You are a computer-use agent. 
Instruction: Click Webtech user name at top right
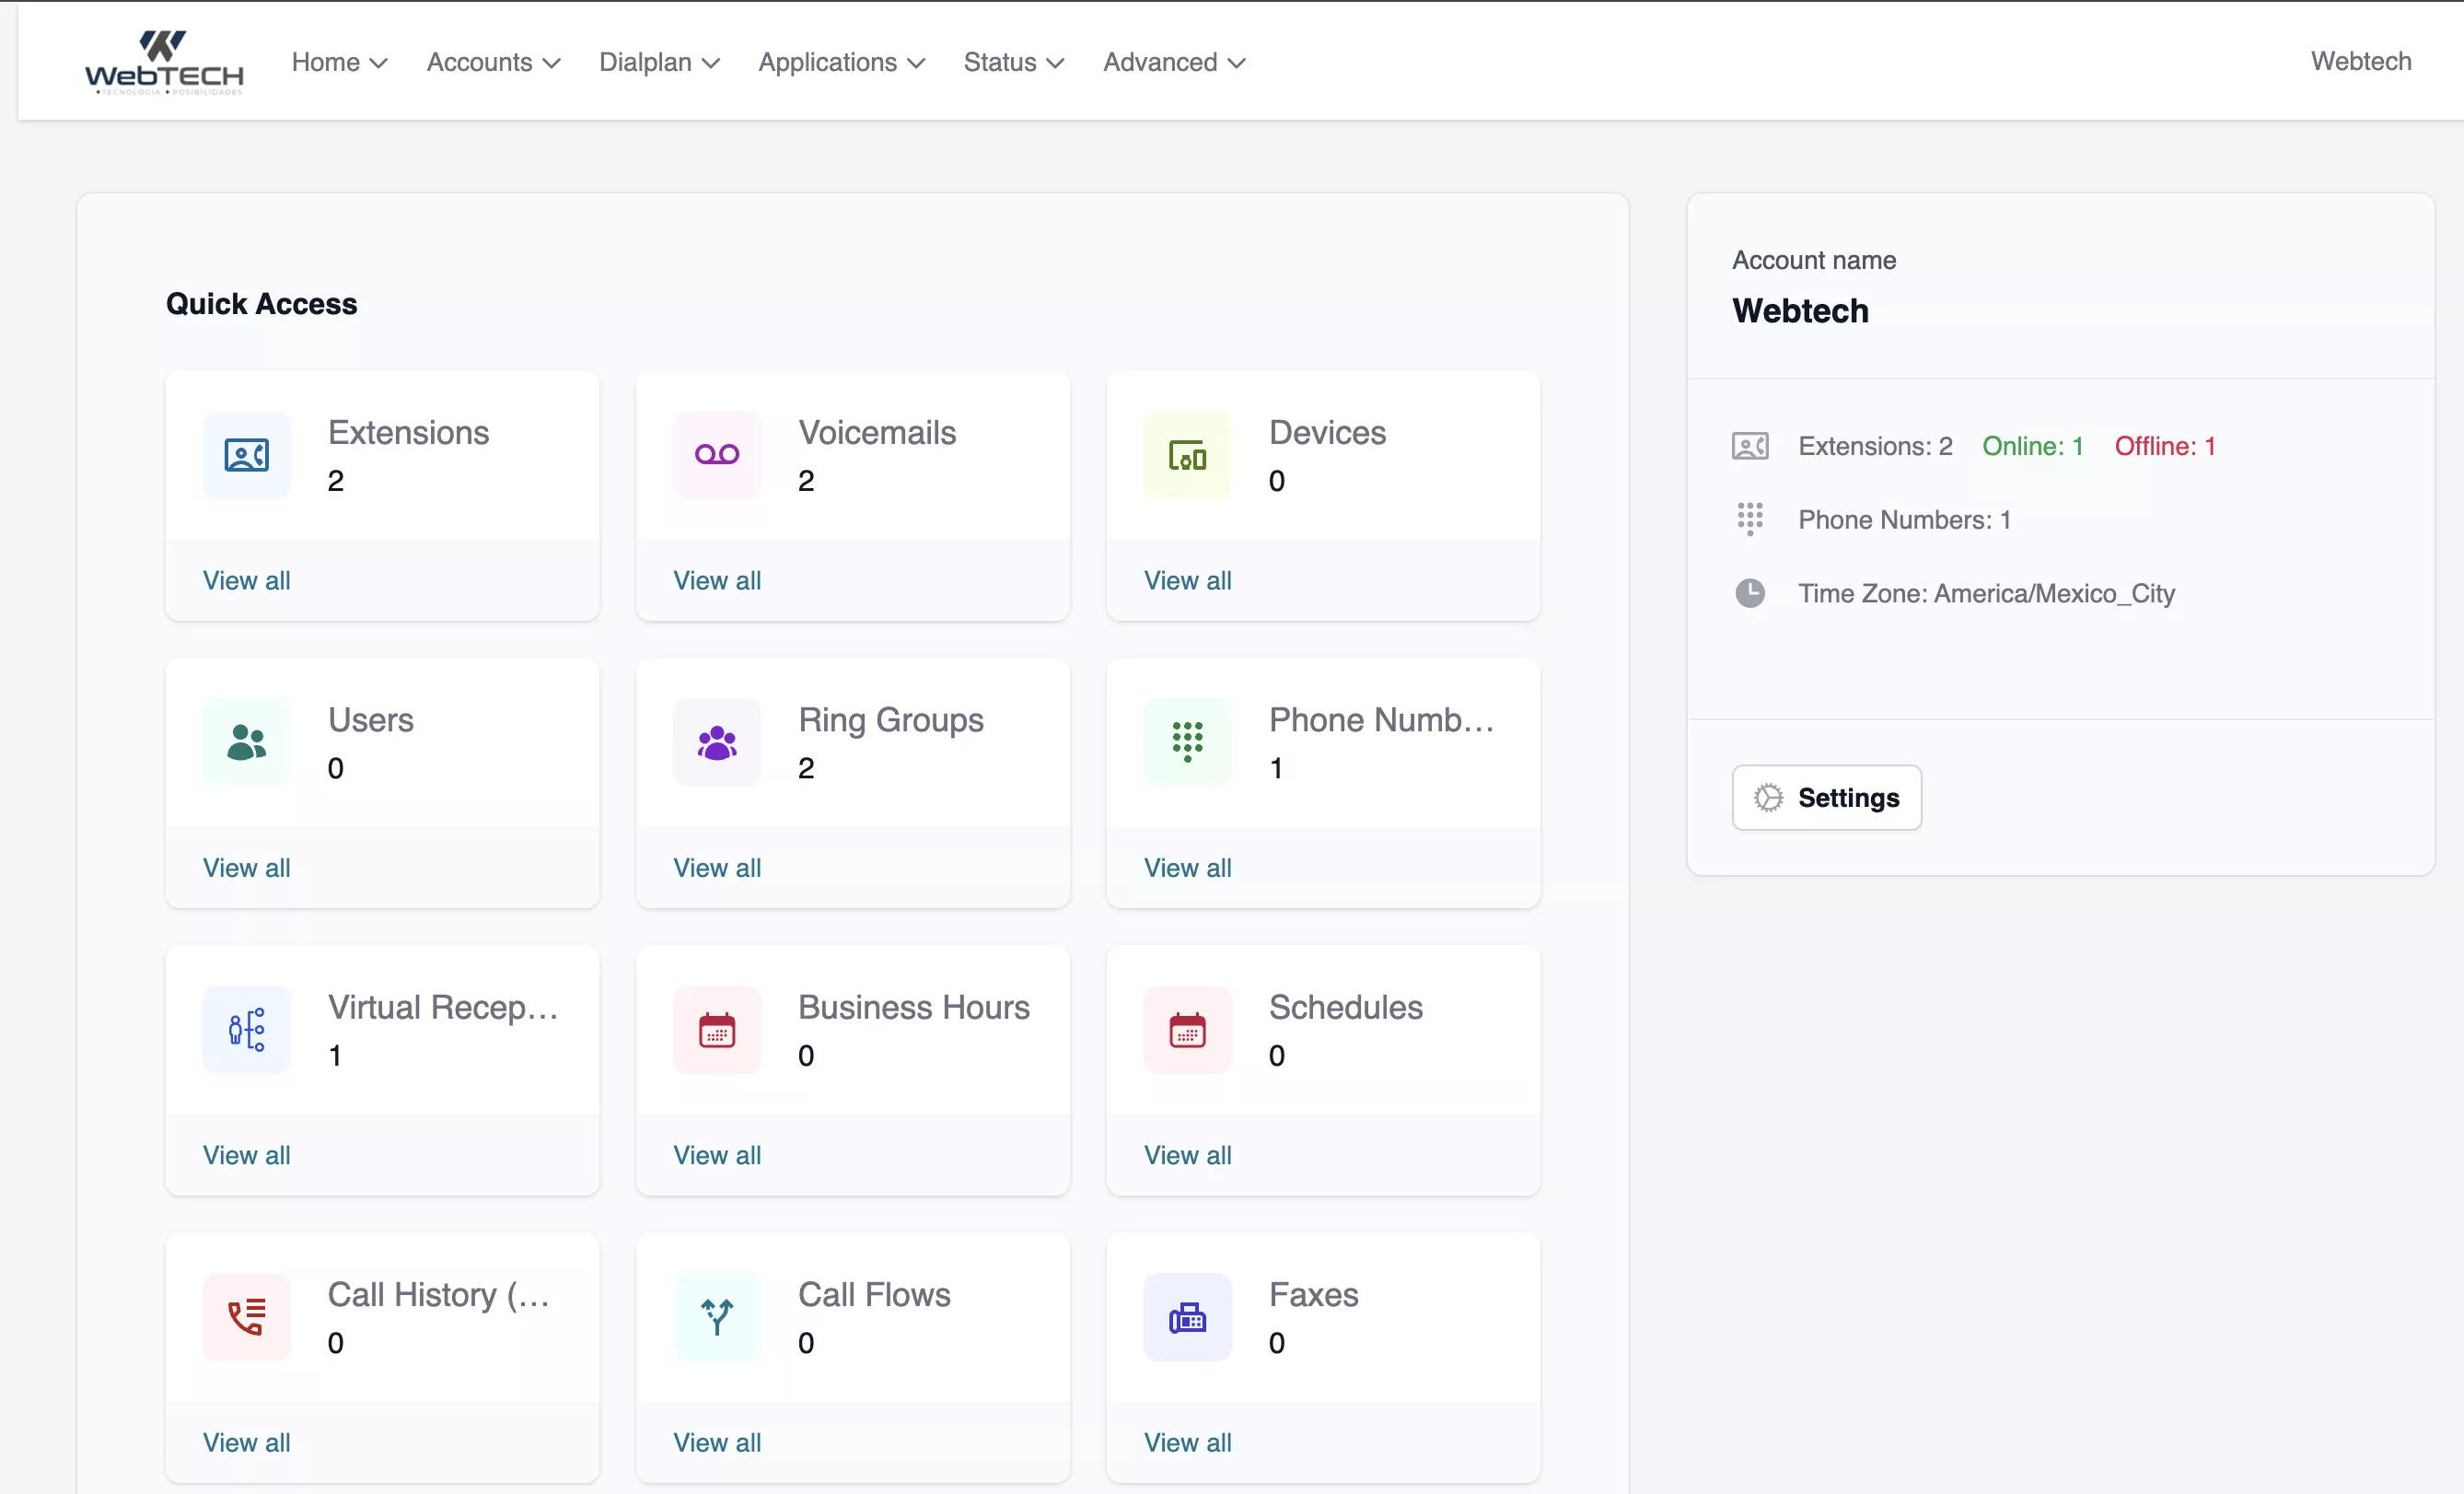[x=2360, y=61]
